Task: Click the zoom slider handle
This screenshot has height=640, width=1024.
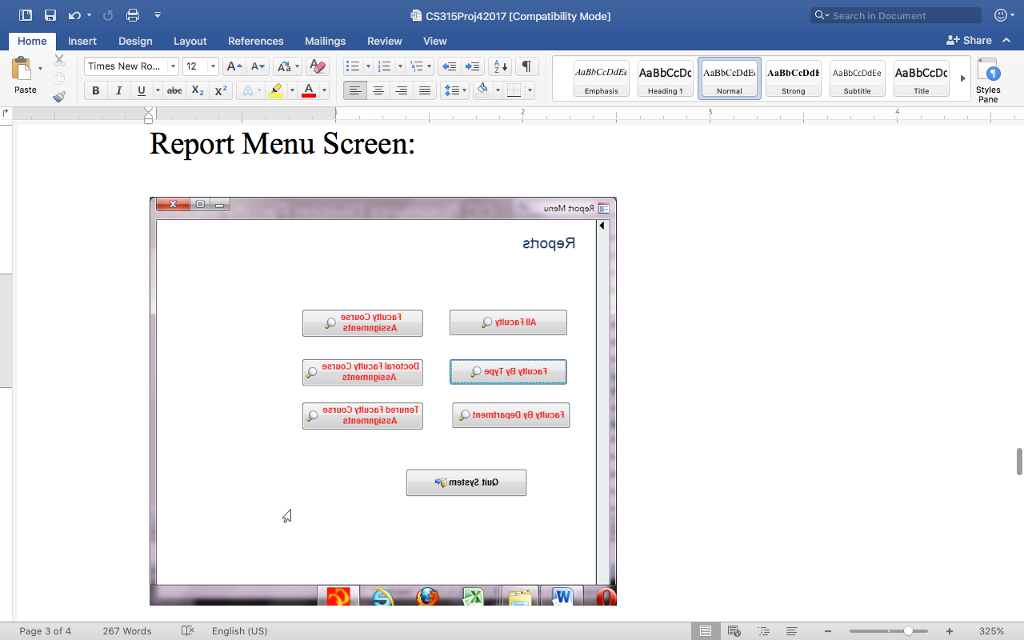Action: (x=908, y=631)
